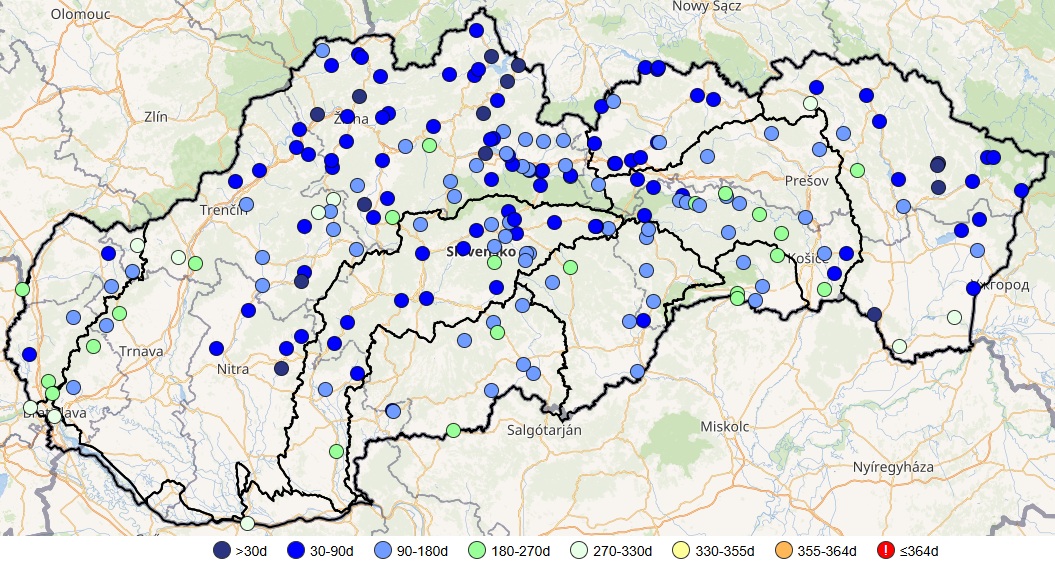Click the easternmost blue station marker
This screenshot has height=565, width=1055.
tap(1021, 190)
